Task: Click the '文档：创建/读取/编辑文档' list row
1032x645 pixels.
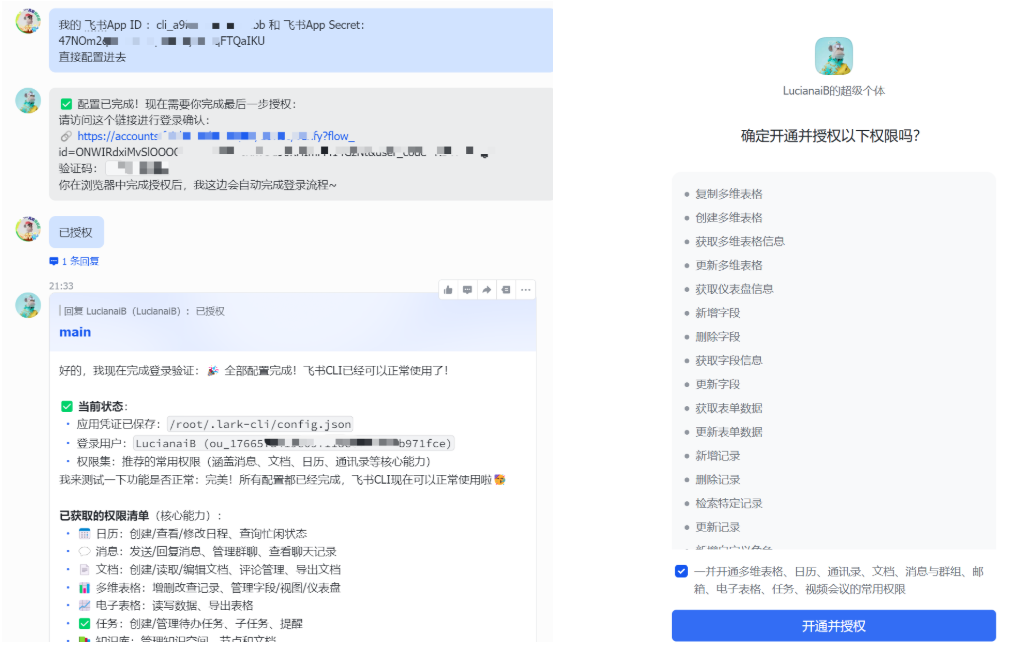Action: [209, 570]
